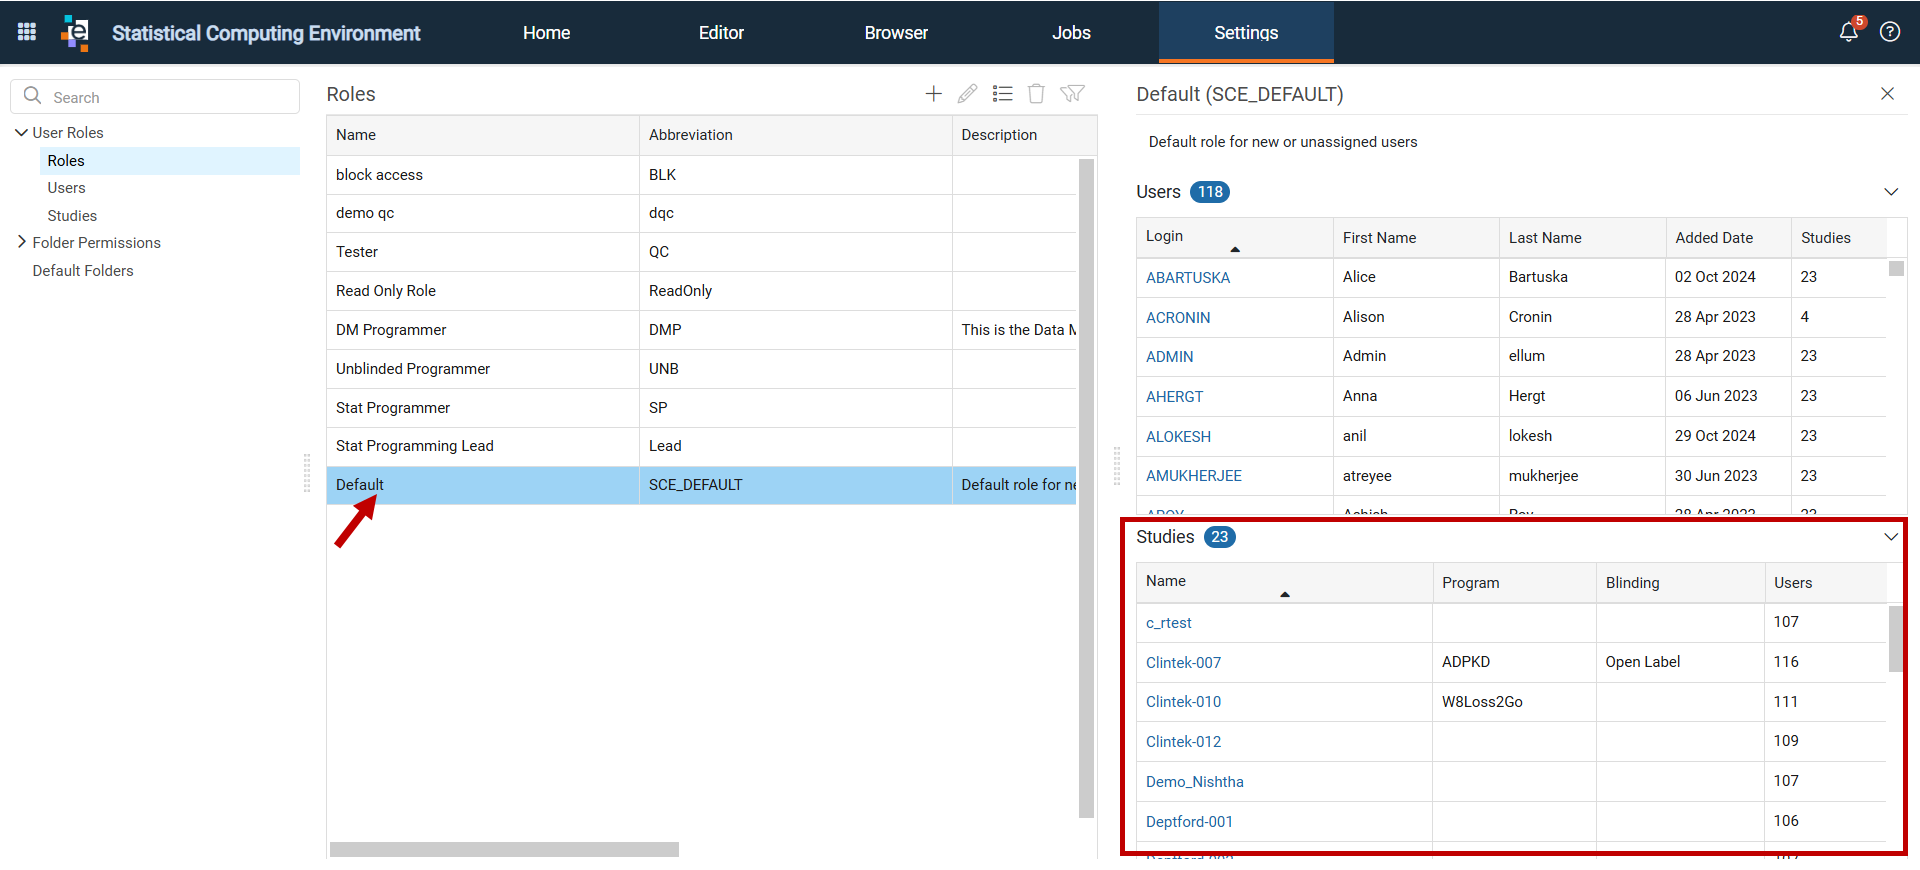
Task: Open Studies in the sidebar tree
Action: point(72,215)
